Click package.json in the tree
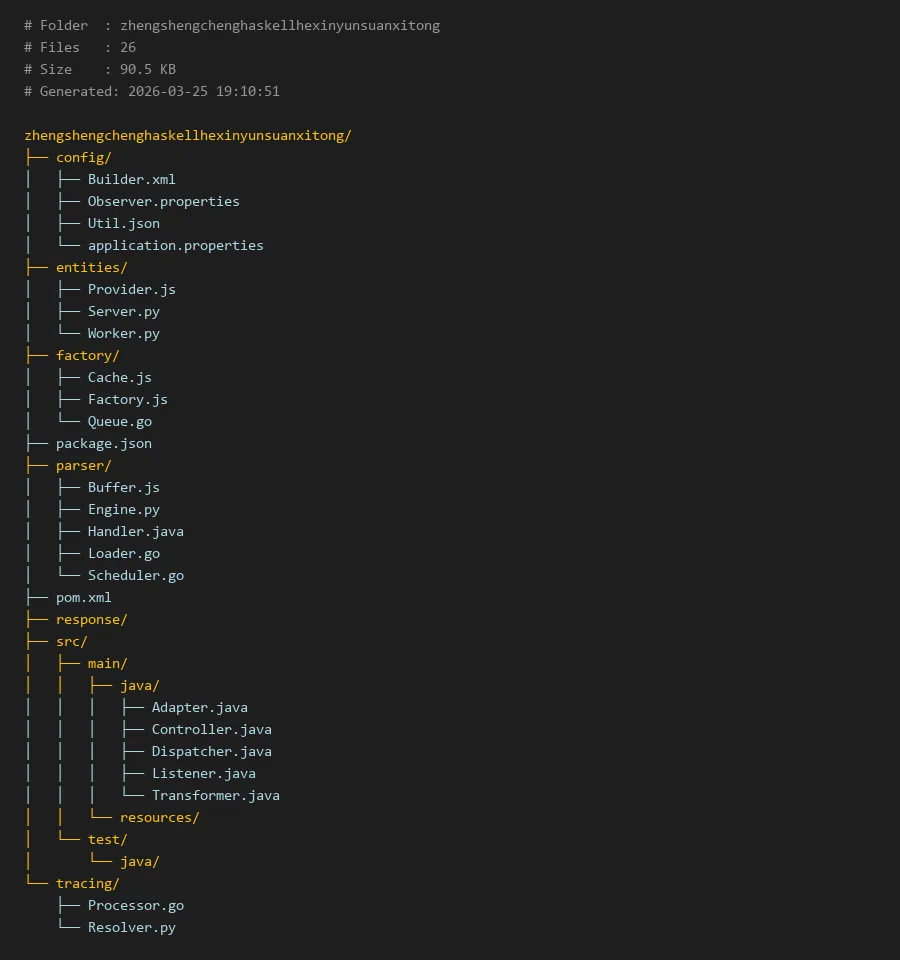 pyautogui.click(x=103, y=443)
